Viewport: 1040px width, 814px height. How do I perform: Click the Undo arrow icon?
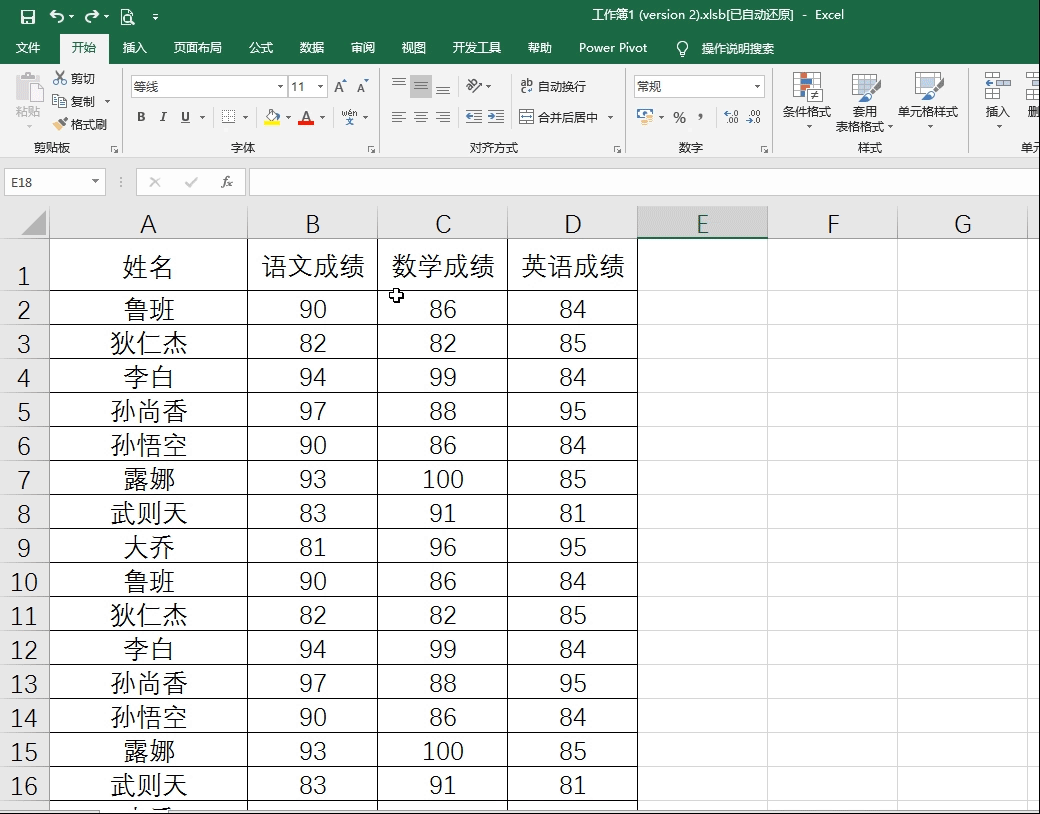[57, 16]
